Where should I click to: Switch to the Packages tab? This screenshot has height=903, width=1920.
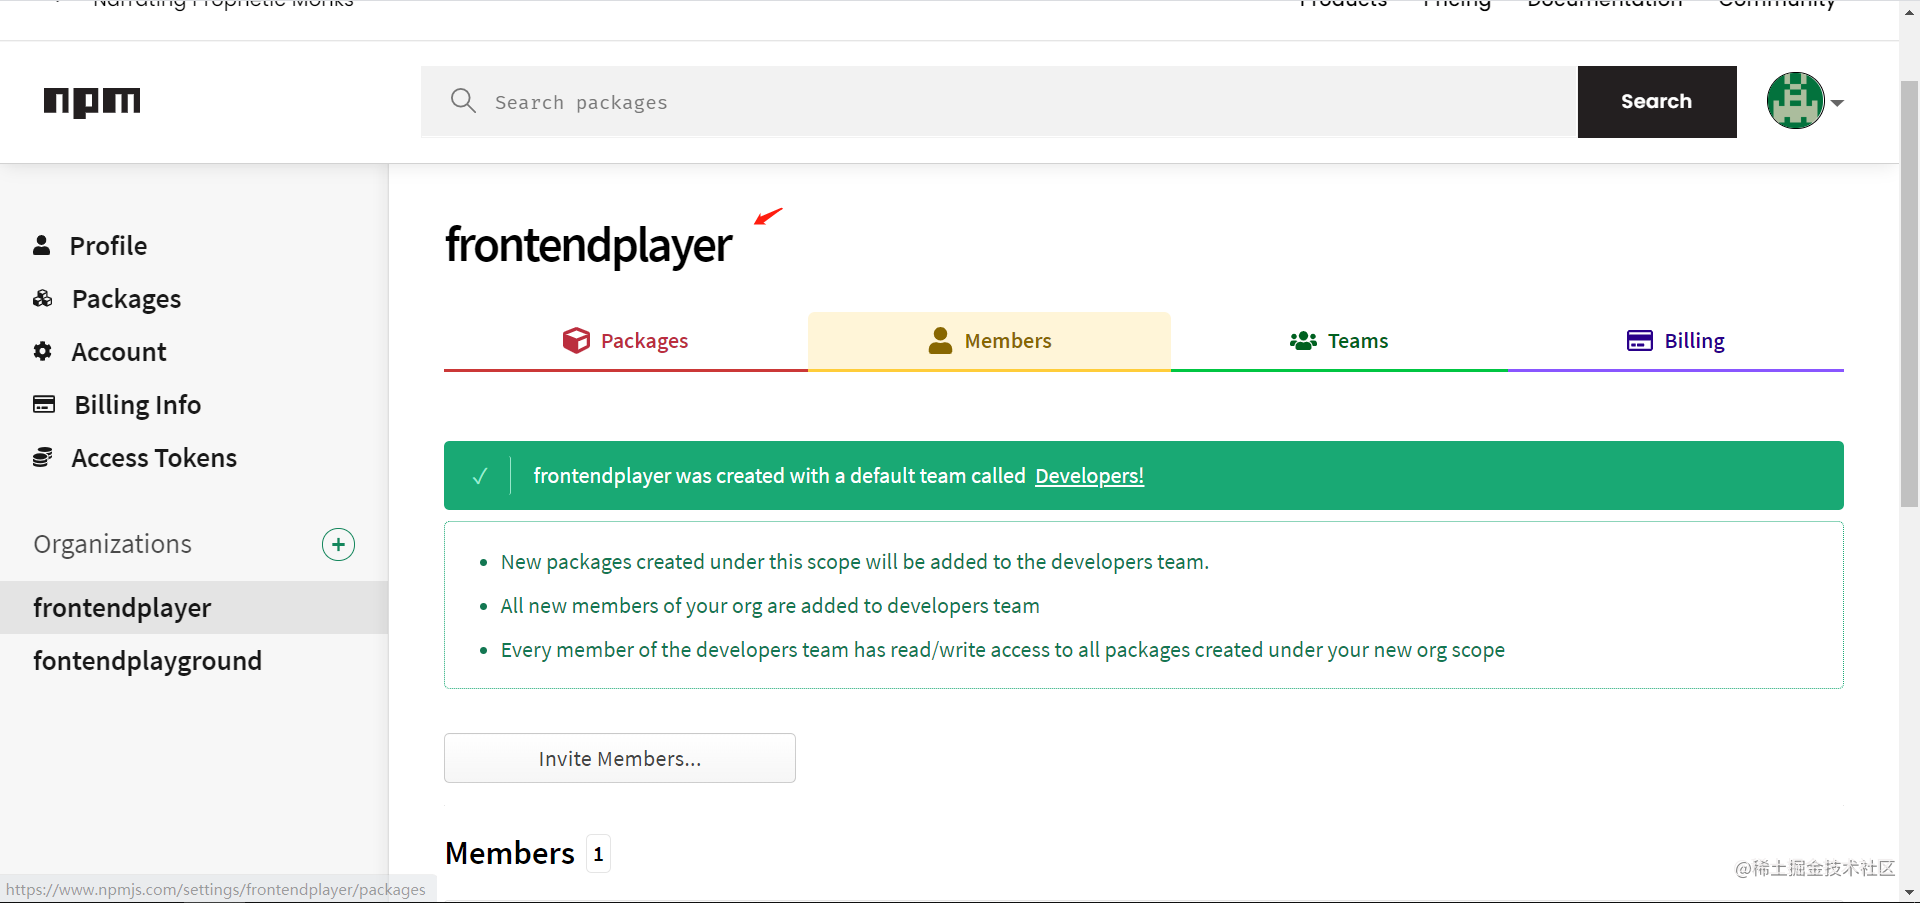coord(626,341)
